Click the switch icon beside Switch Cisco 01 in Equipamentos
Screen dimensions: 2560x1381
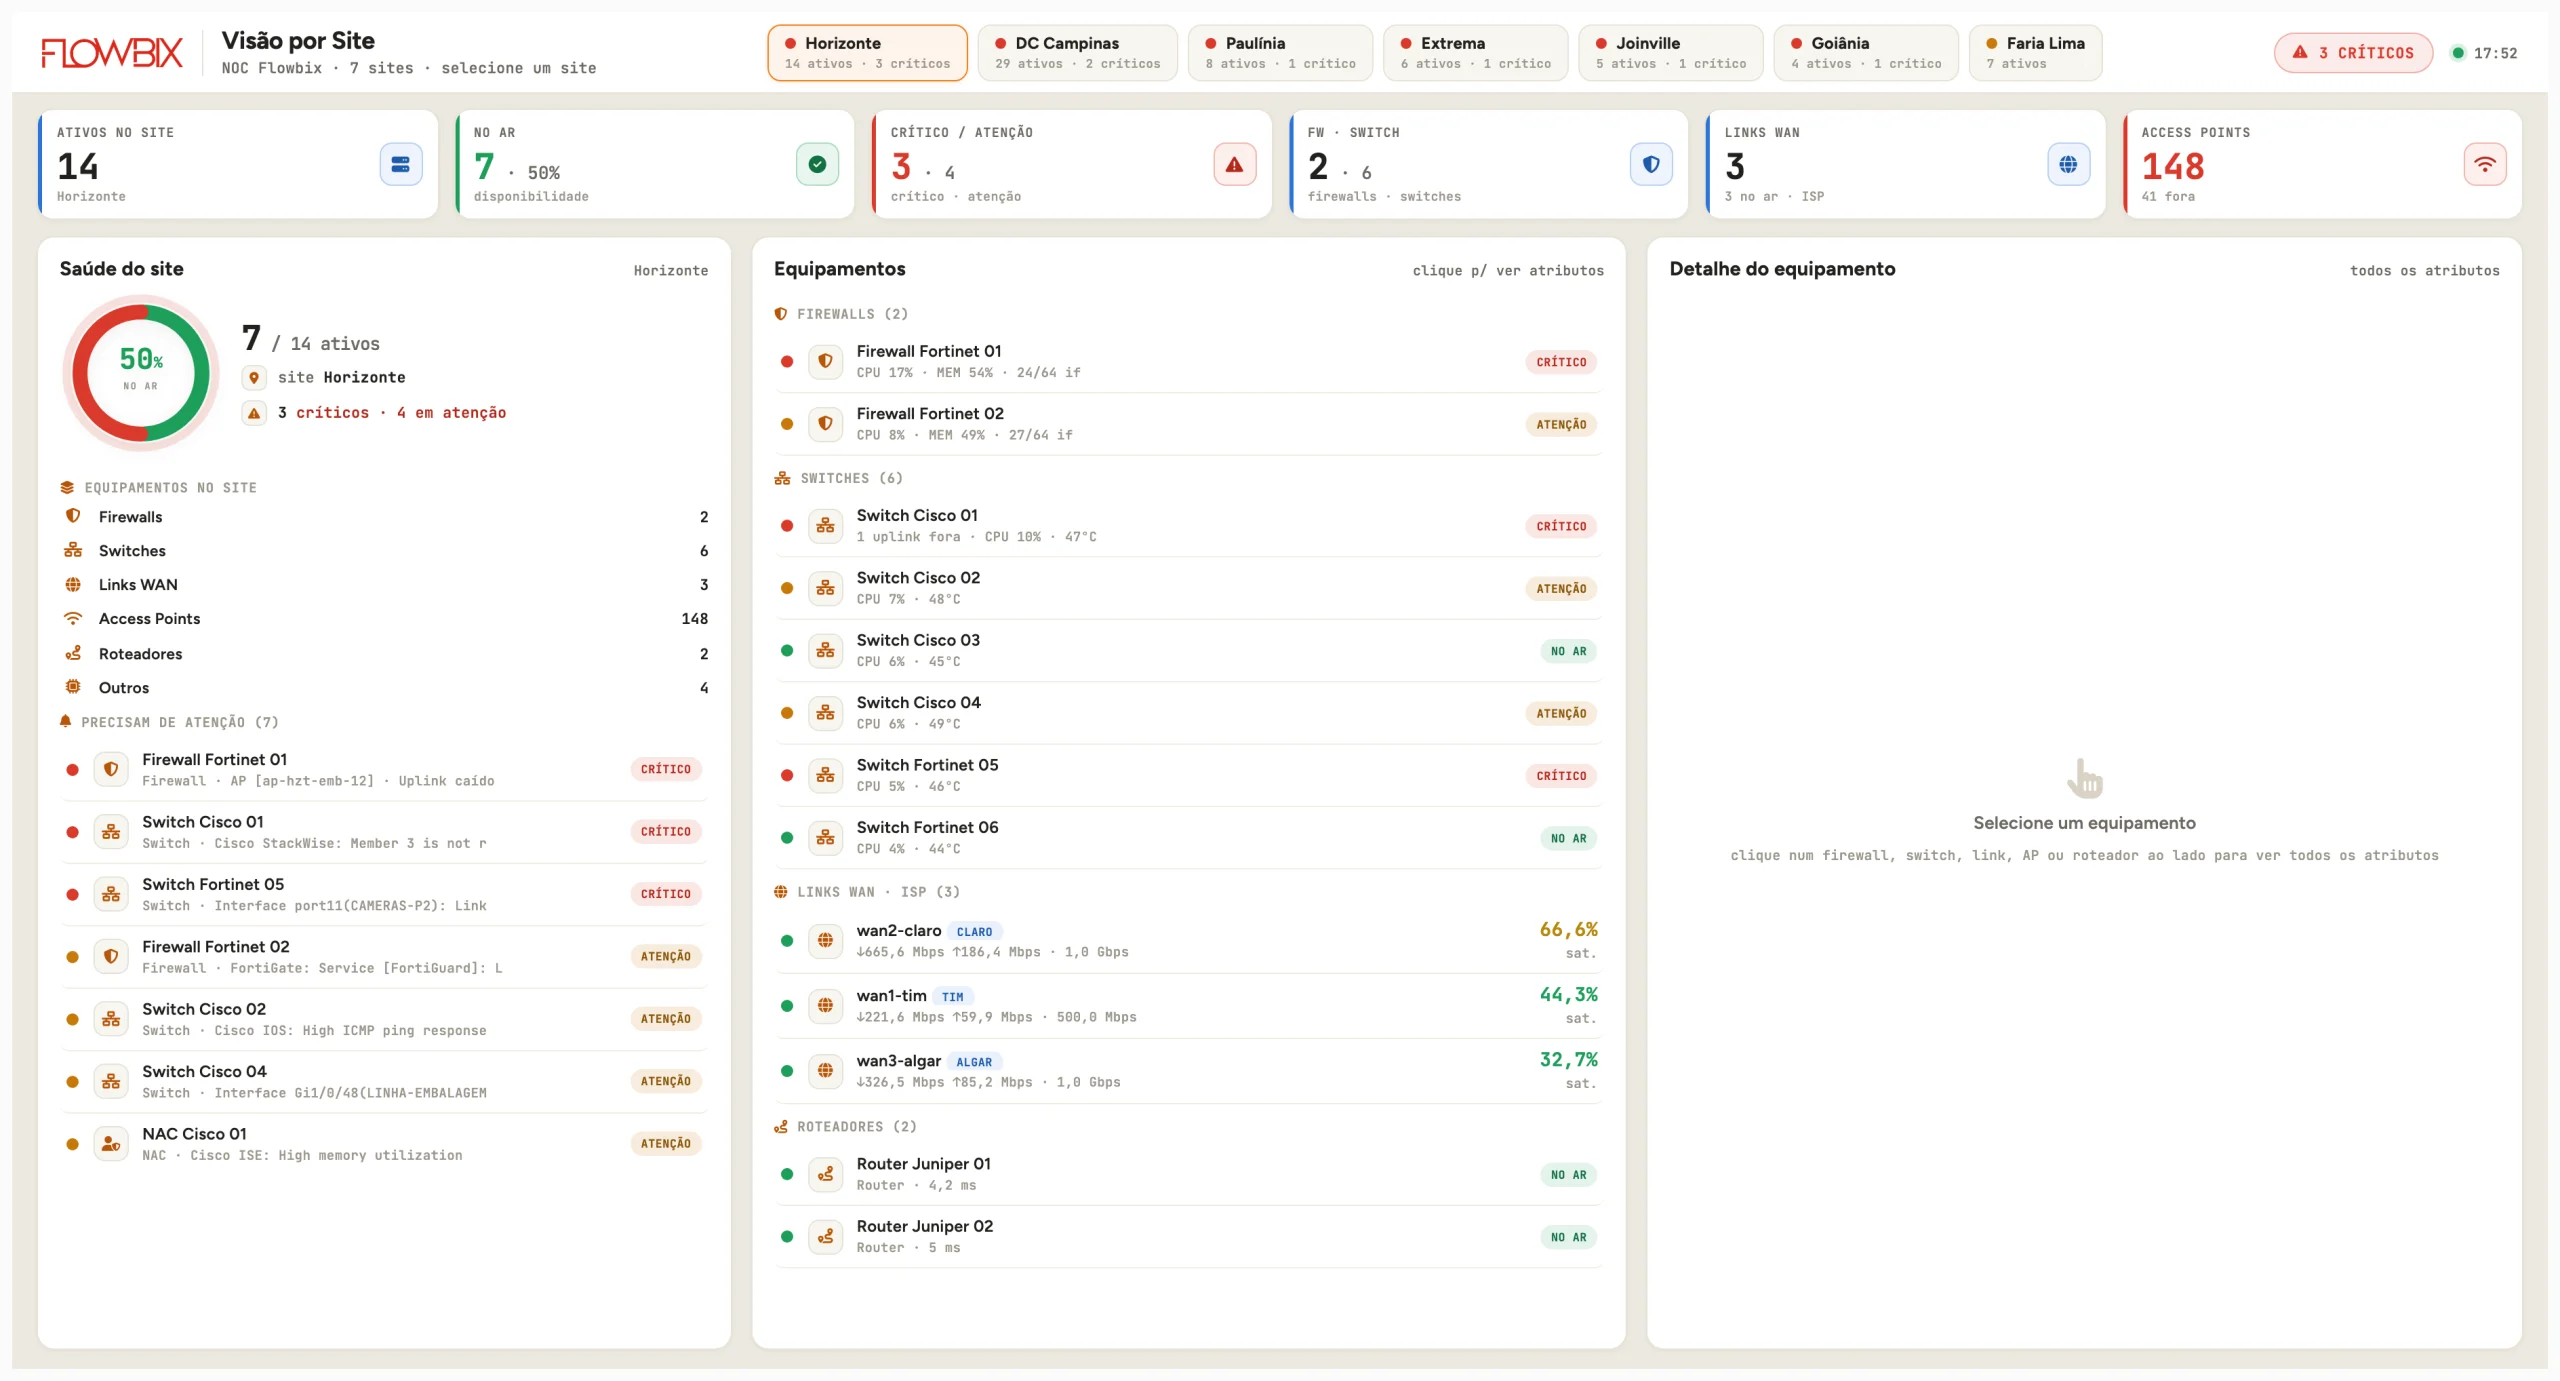point(825,525)
